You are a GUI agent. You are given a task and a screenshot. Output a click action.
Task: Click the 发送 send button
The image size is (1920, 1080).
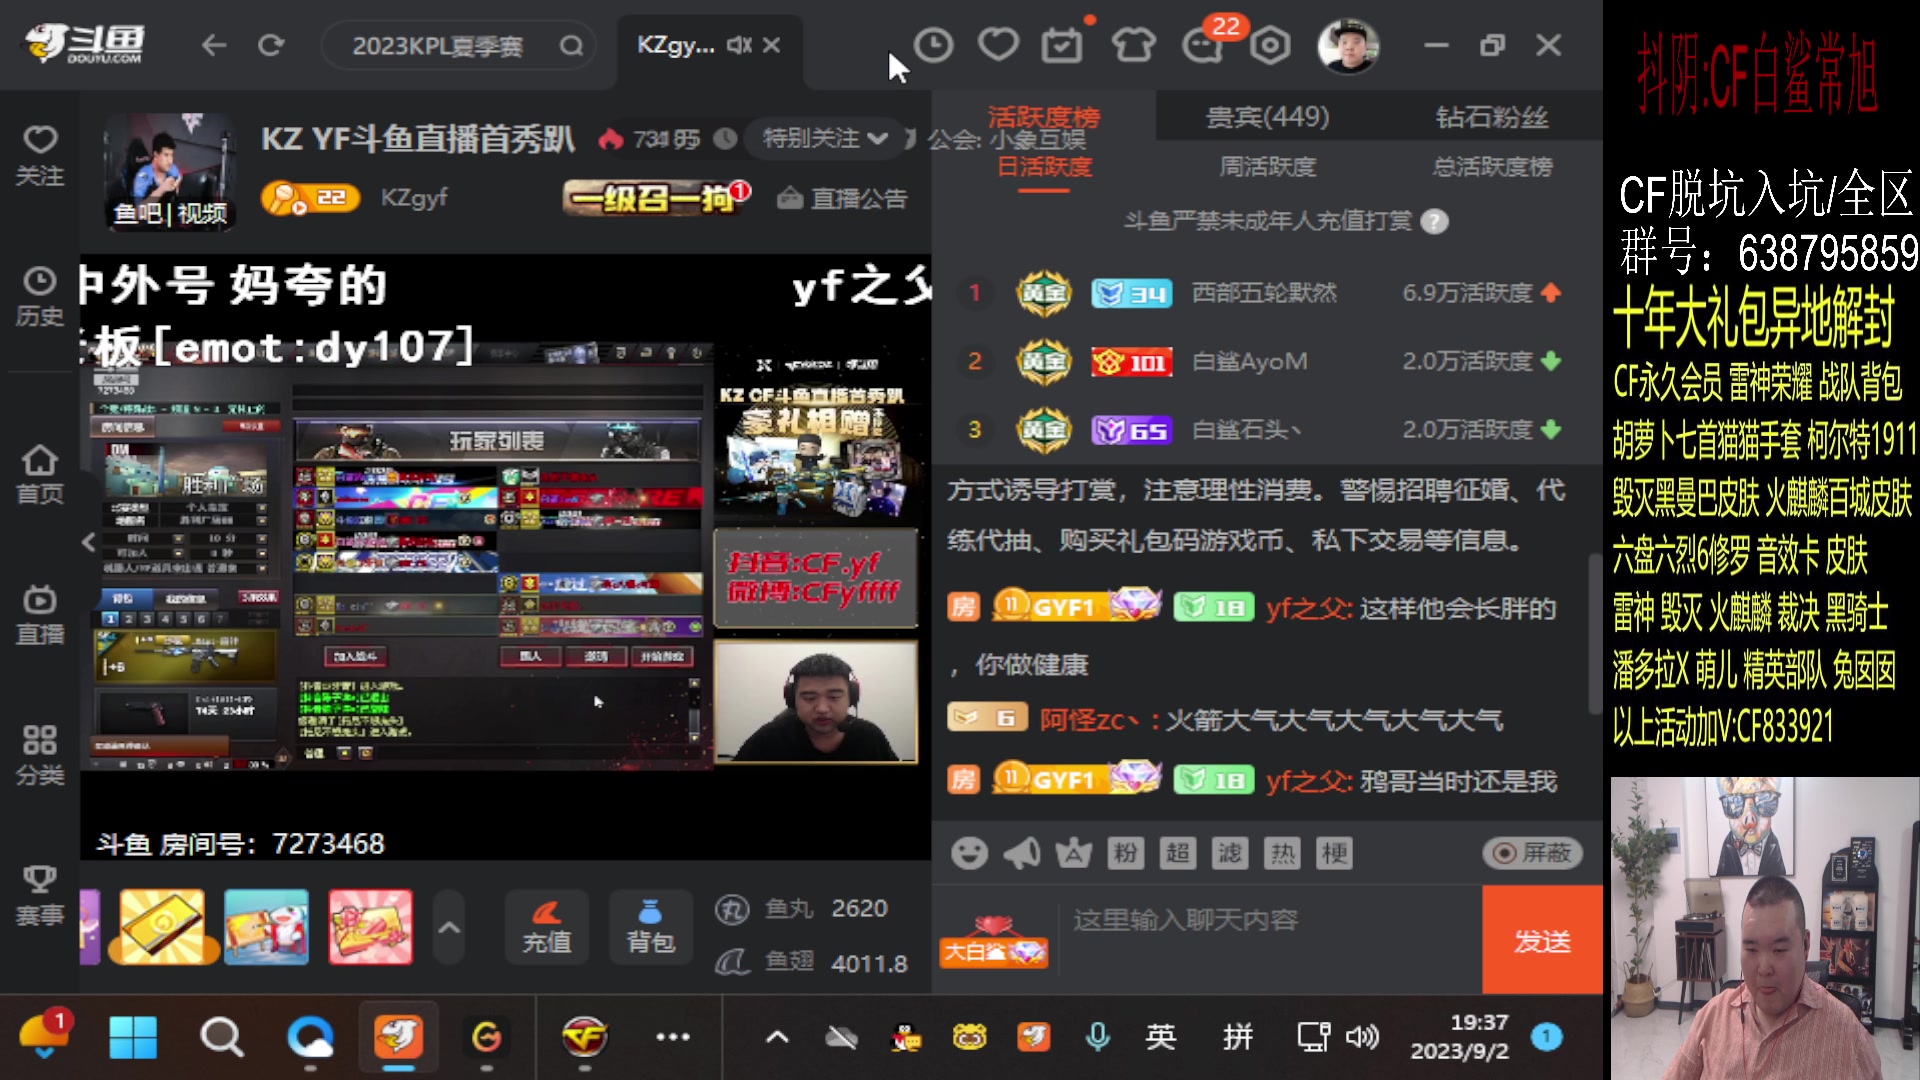(x=1542, y=940)
